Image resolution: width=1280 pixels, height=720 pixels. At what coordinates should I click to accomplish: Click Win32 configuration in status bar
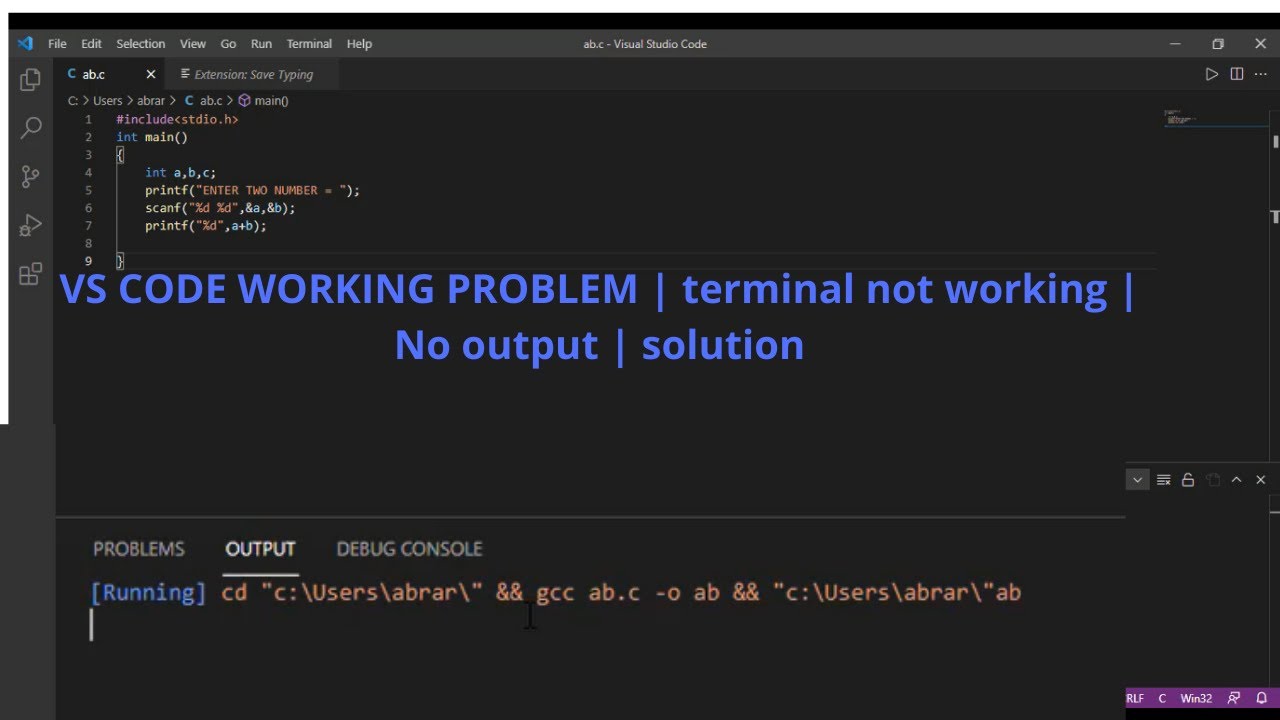coord(1196,698)
